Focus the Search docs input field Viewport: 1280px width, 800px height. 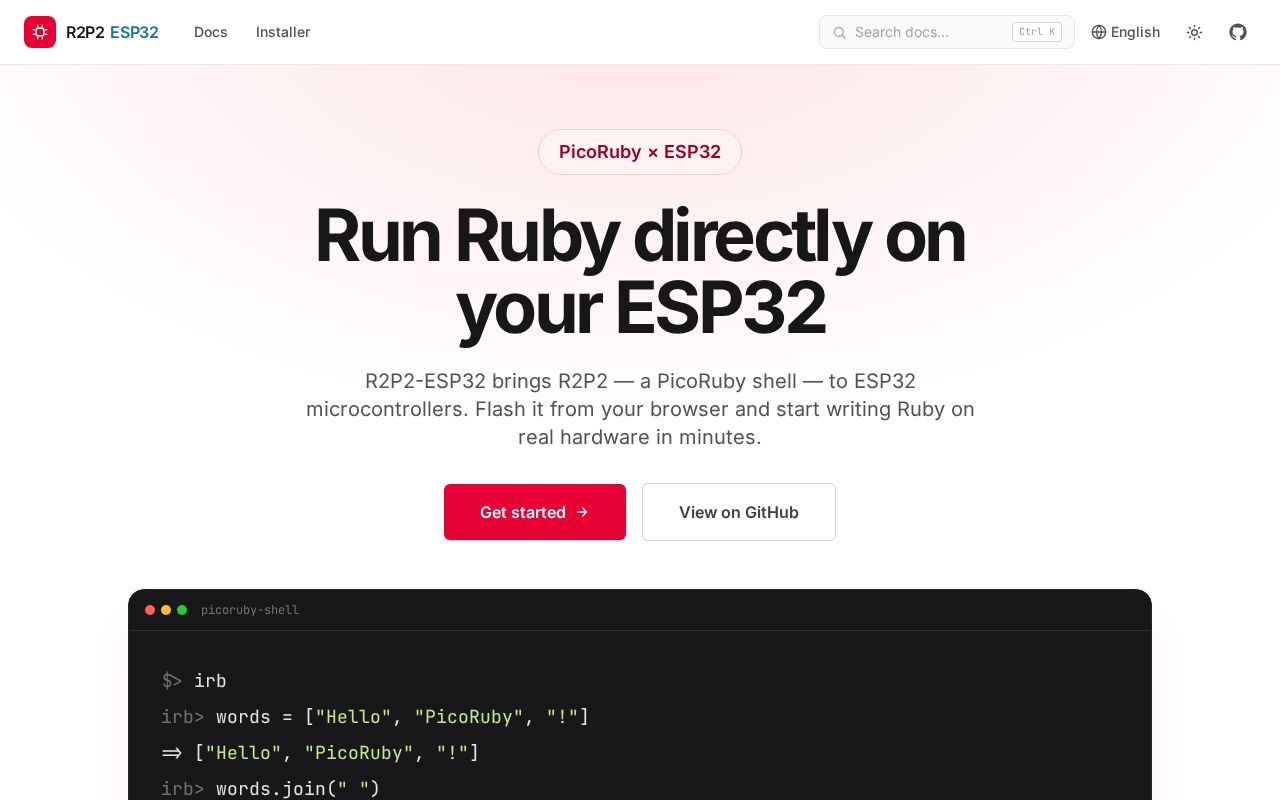(947, 32)
